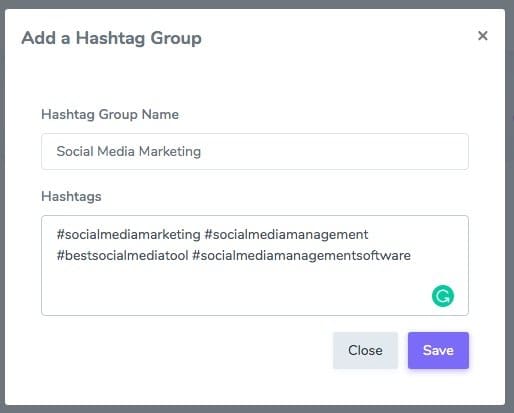
Task: Click the word Media in name field
Action: [x=116, y=152]
